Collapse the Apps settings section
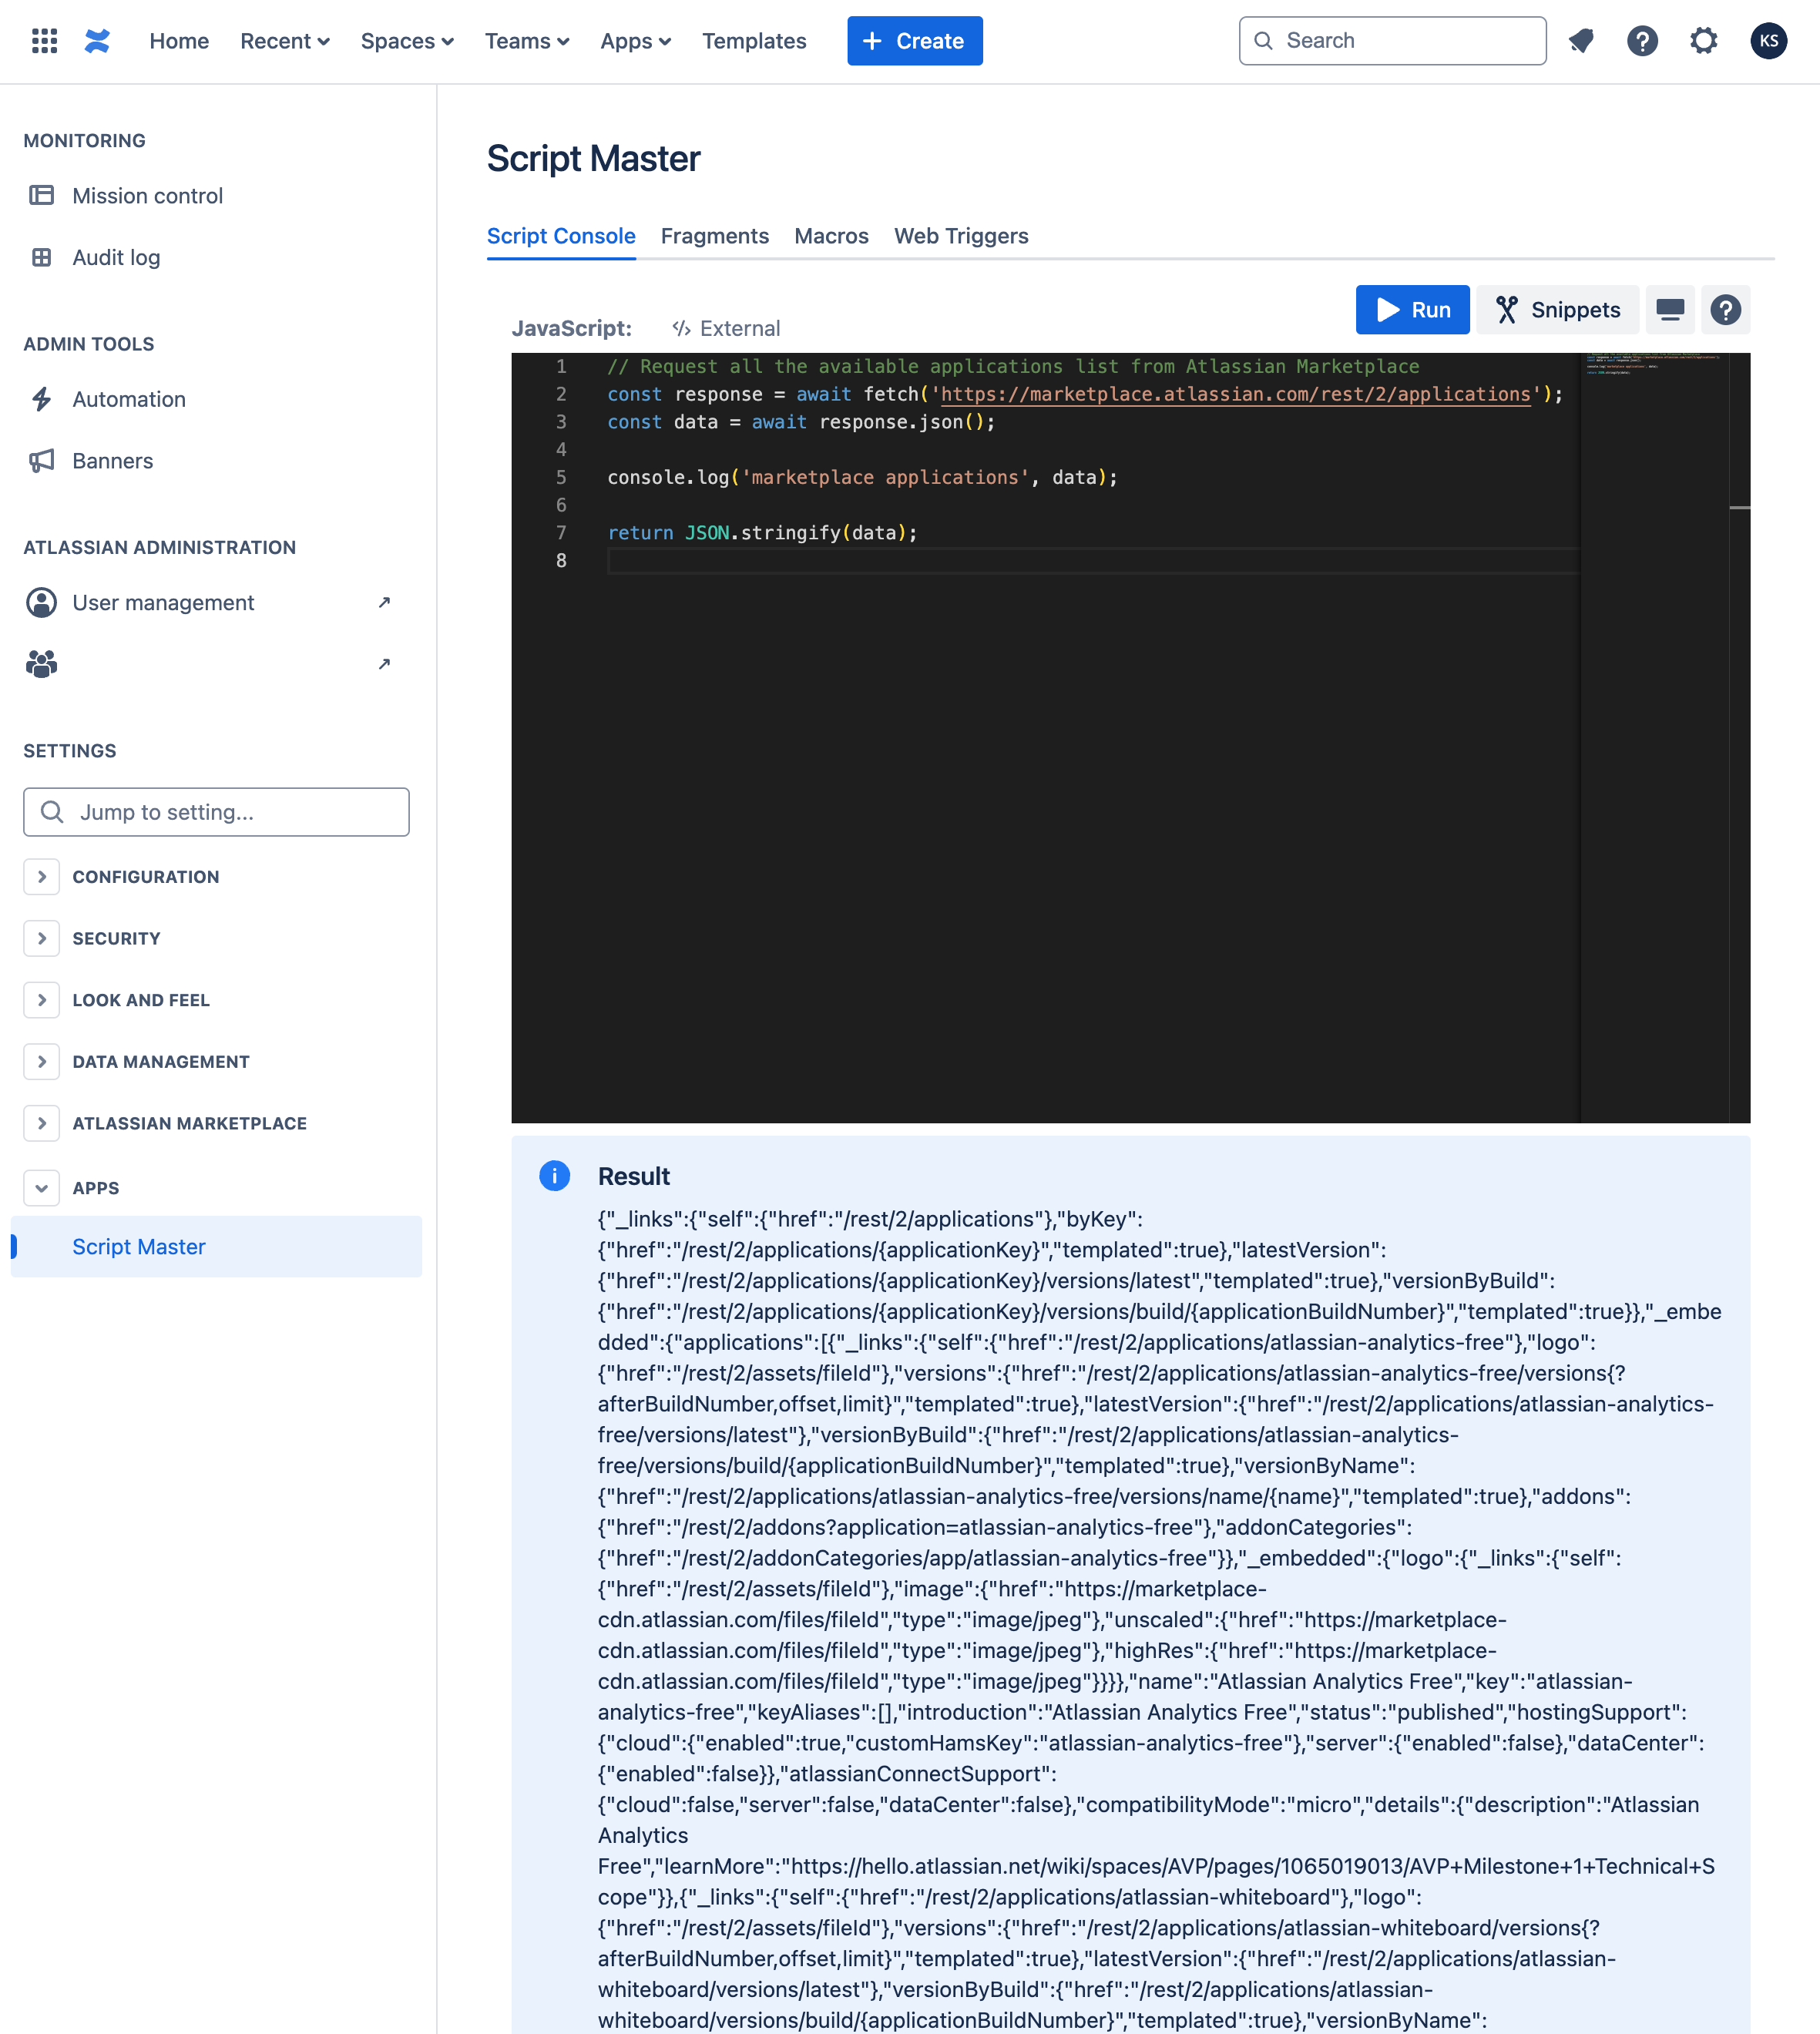Image resolution: width=1820 pixels, height=2034 pixels. pyautogui.click(x=42, y=1188)
